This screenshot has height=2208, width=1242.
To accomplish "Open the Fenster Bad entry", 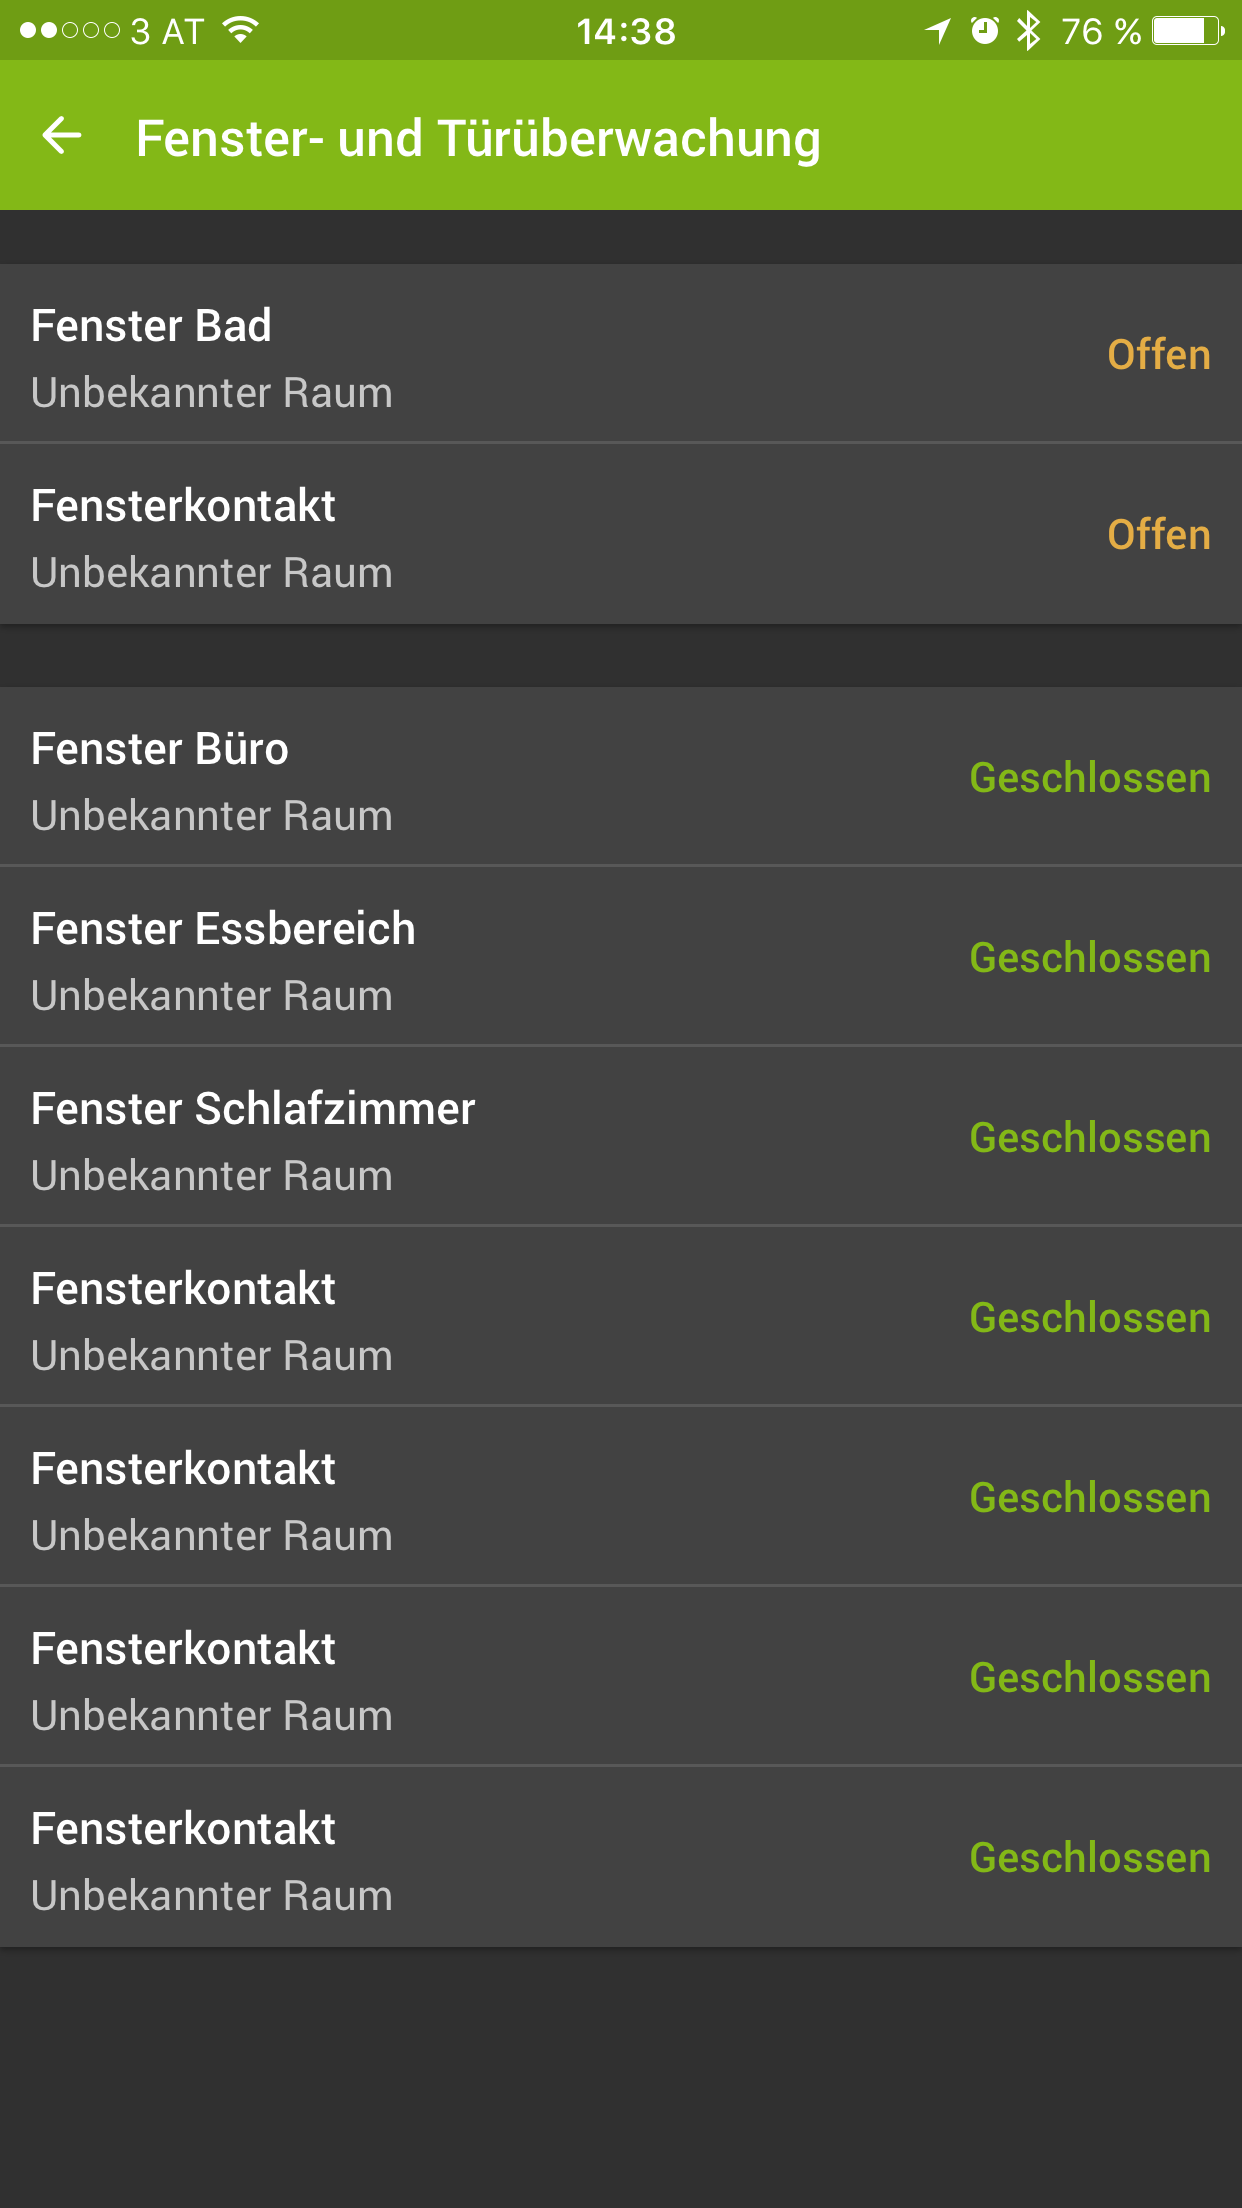I will [400, 354].
